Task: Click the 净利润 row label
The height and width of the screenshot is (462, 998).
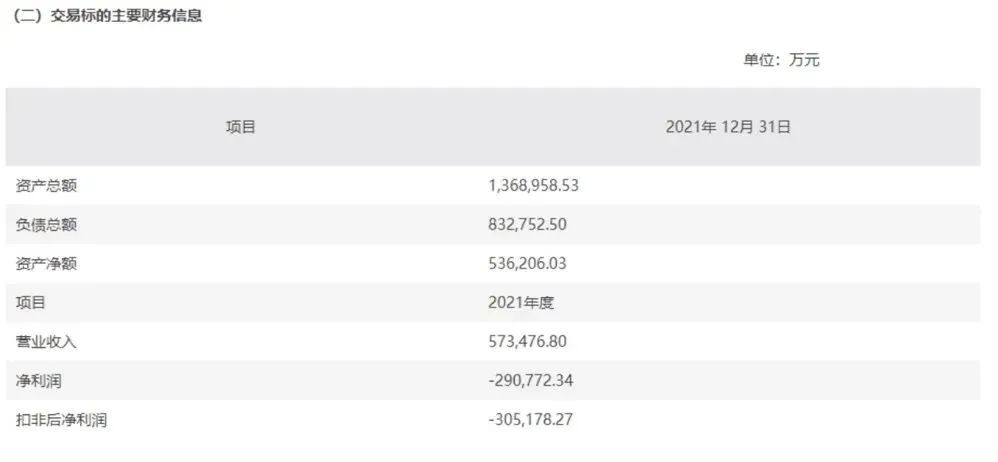Action: [x=39, y=381]
